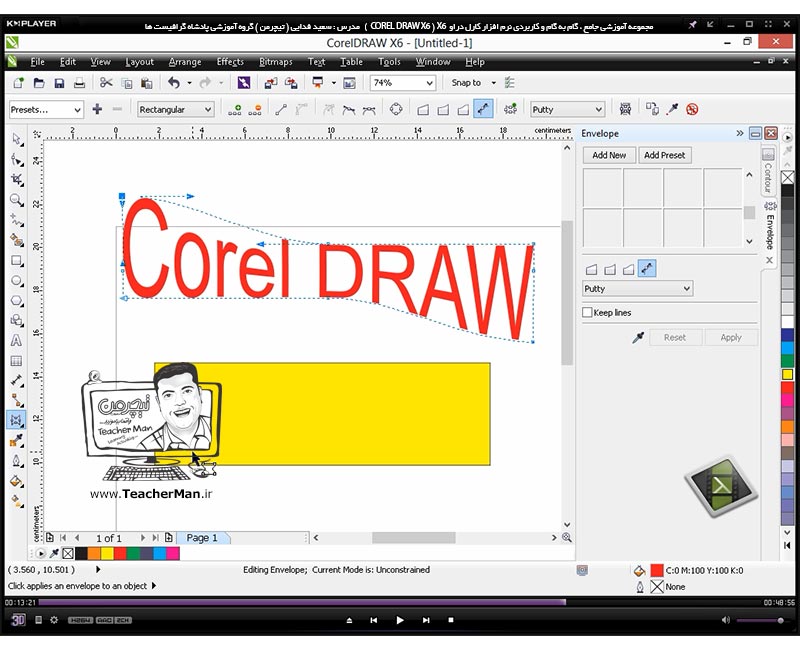Select the Ellipse tool
This screenshot has width=800, height=650.
16,281
